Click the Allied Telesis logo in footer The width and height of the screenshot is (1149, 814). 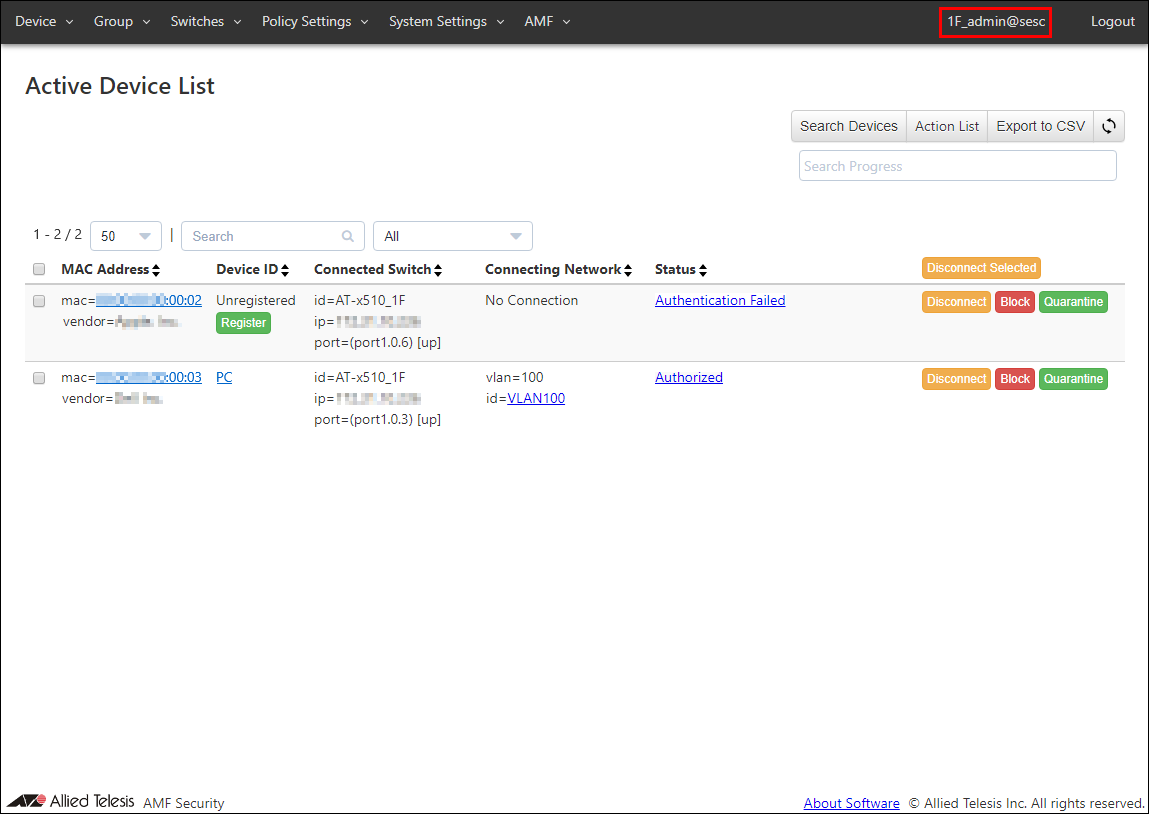[x=70, y=802]
